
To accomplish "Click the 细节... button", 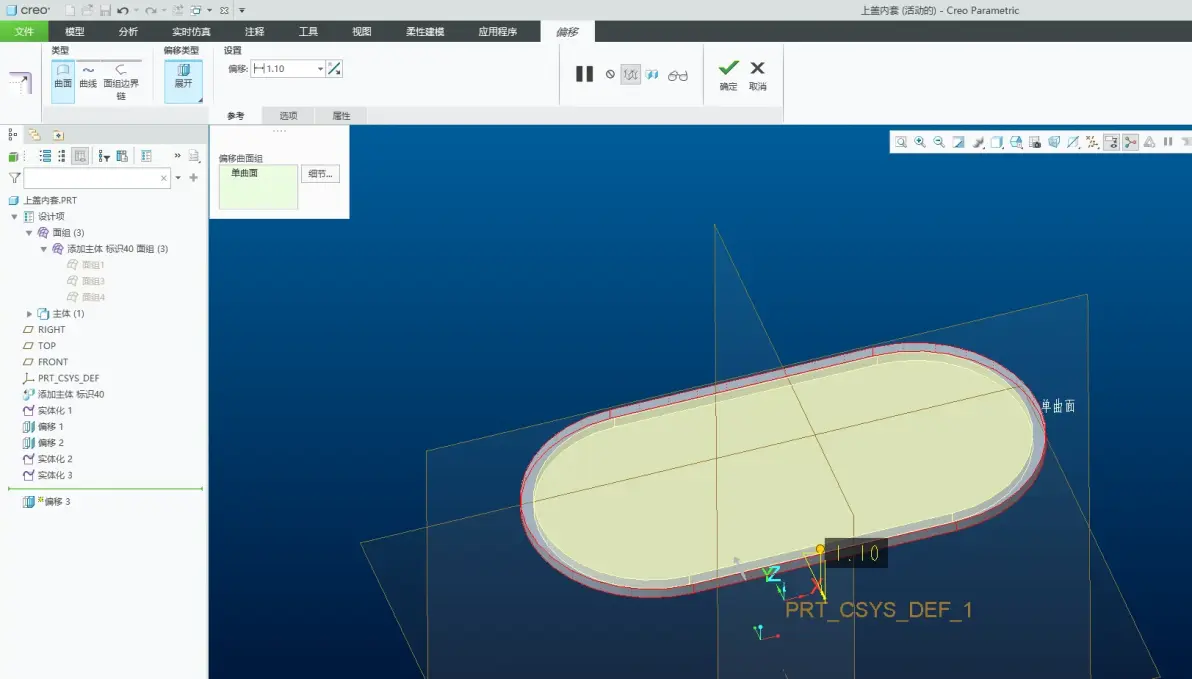I will [x=320, y=174].
